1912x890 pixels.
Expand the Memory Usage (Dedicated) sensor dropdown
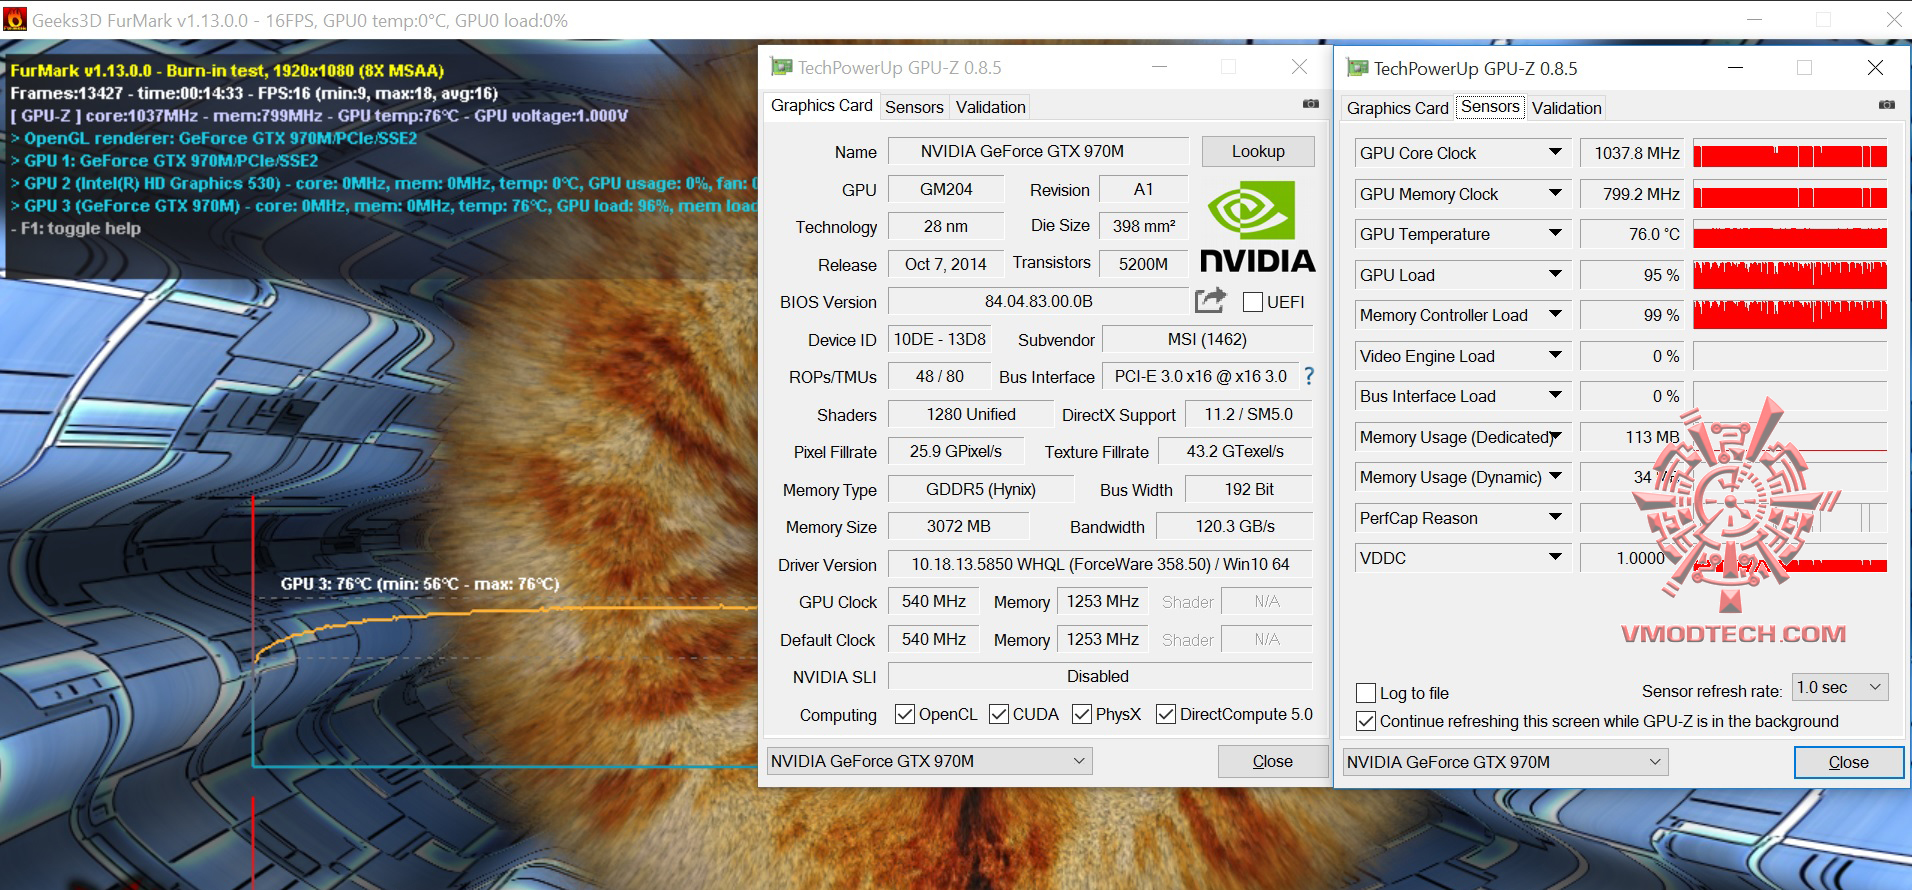point(1555,437)
